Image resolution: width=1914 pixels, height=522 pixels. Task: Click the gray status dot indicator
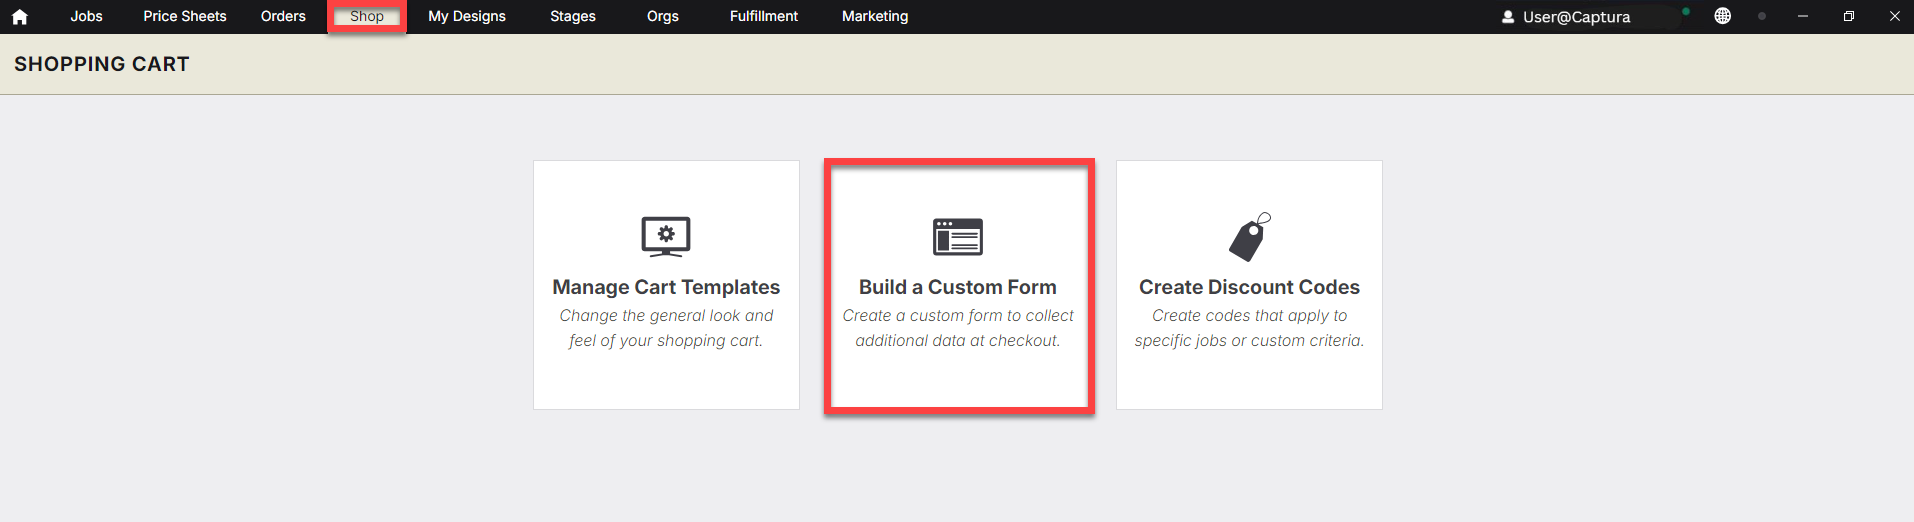tap(1762, 16)
